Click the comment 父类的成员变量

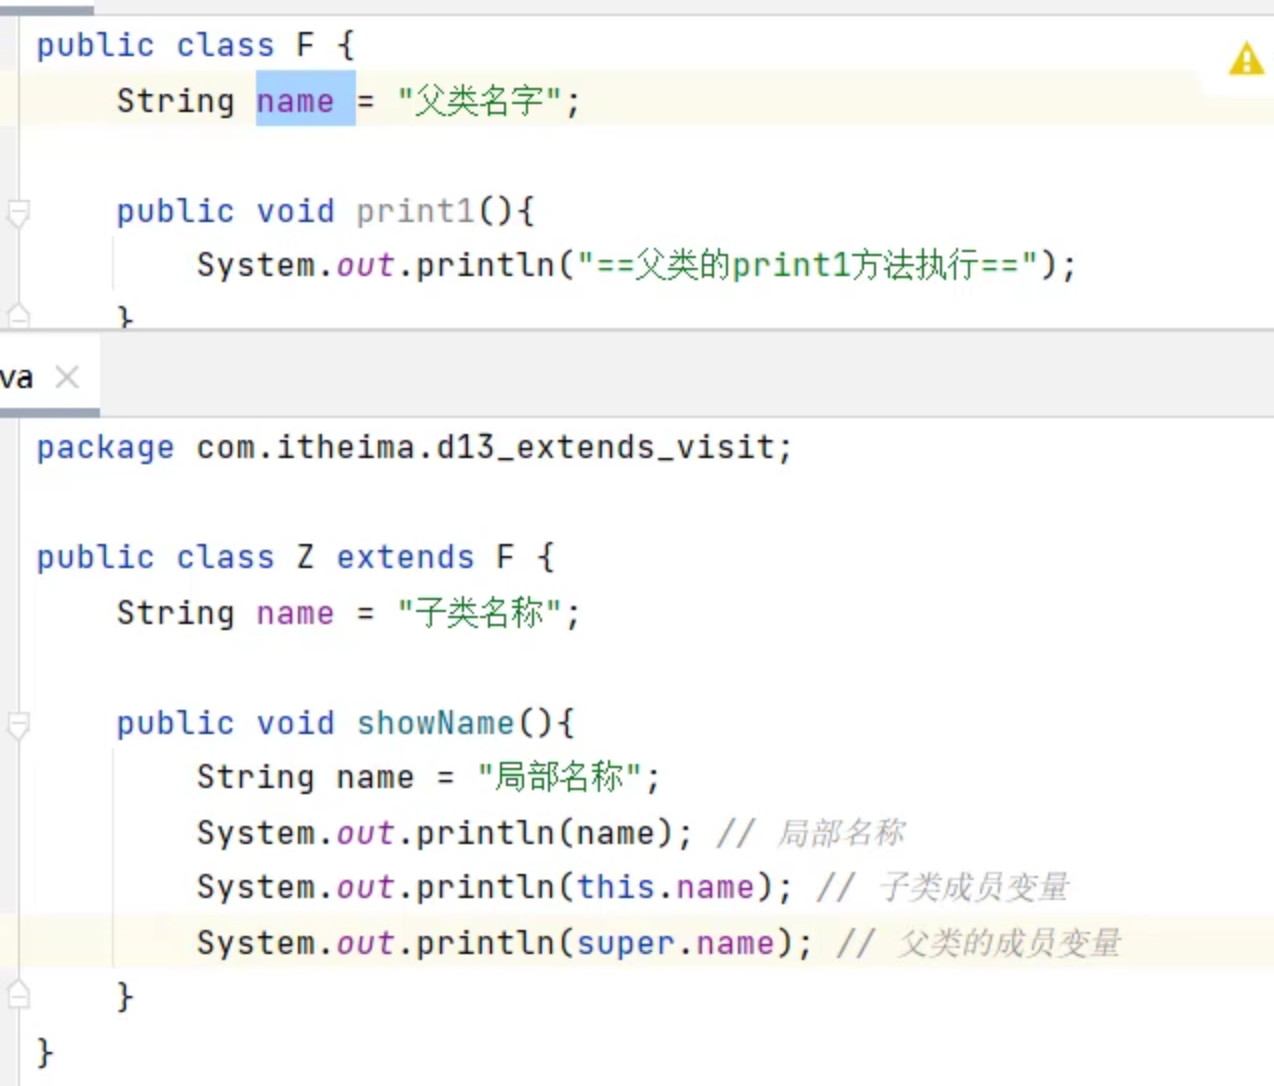1008,943
